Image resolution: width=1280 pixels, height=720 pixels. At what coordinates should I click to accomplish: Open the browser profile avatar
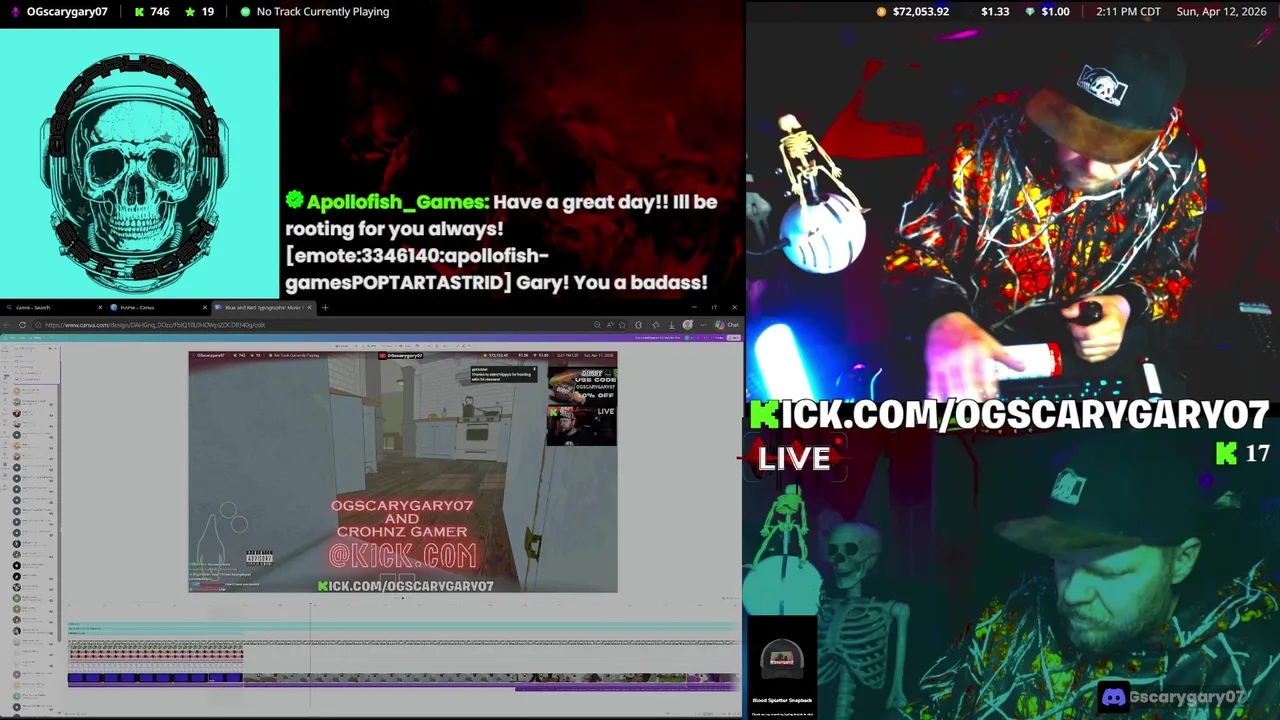tap(687, 325)
